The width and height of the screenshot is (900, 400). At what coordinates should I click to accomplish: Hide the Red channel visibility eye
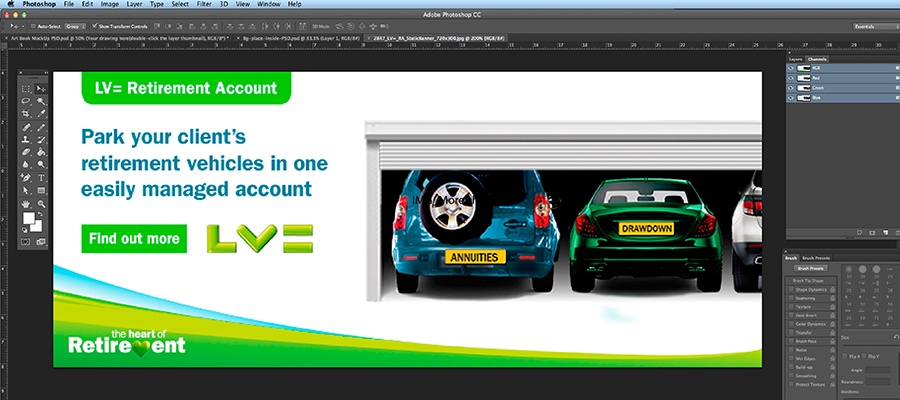[x=791, y=78]
